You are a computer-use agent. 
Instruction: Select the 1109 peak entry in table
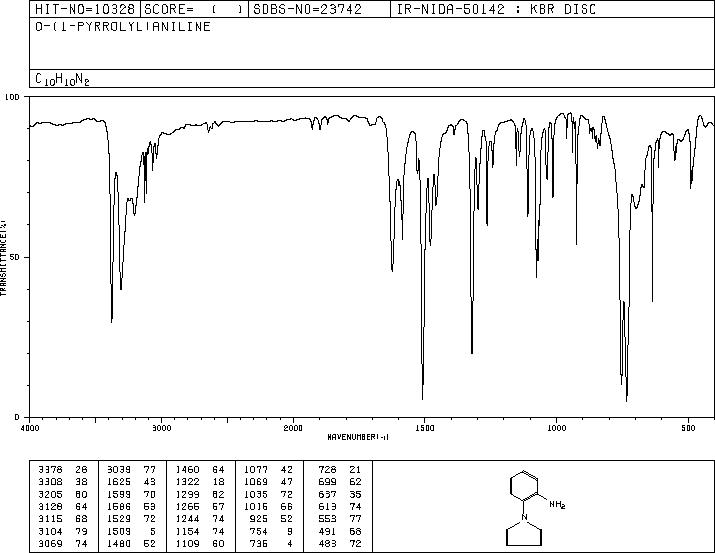(x=200, y=543)
